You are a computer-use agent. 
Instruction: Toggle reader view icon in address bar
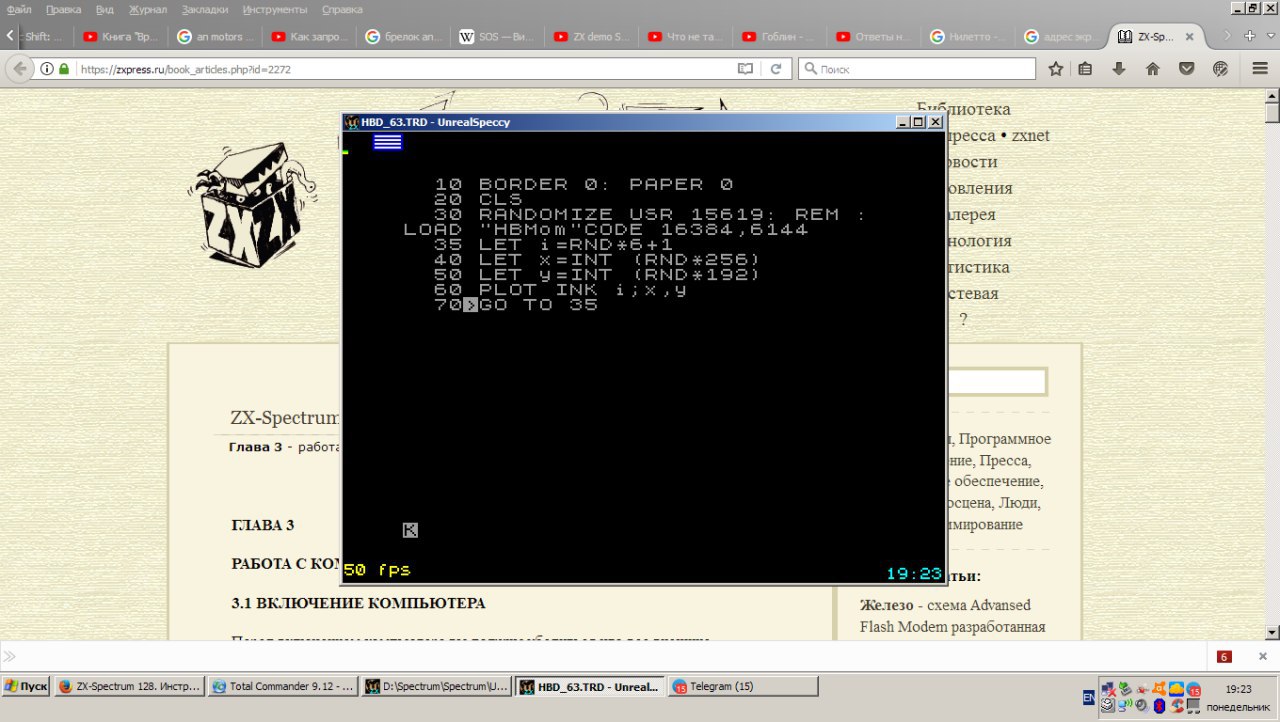coord(744,70)
